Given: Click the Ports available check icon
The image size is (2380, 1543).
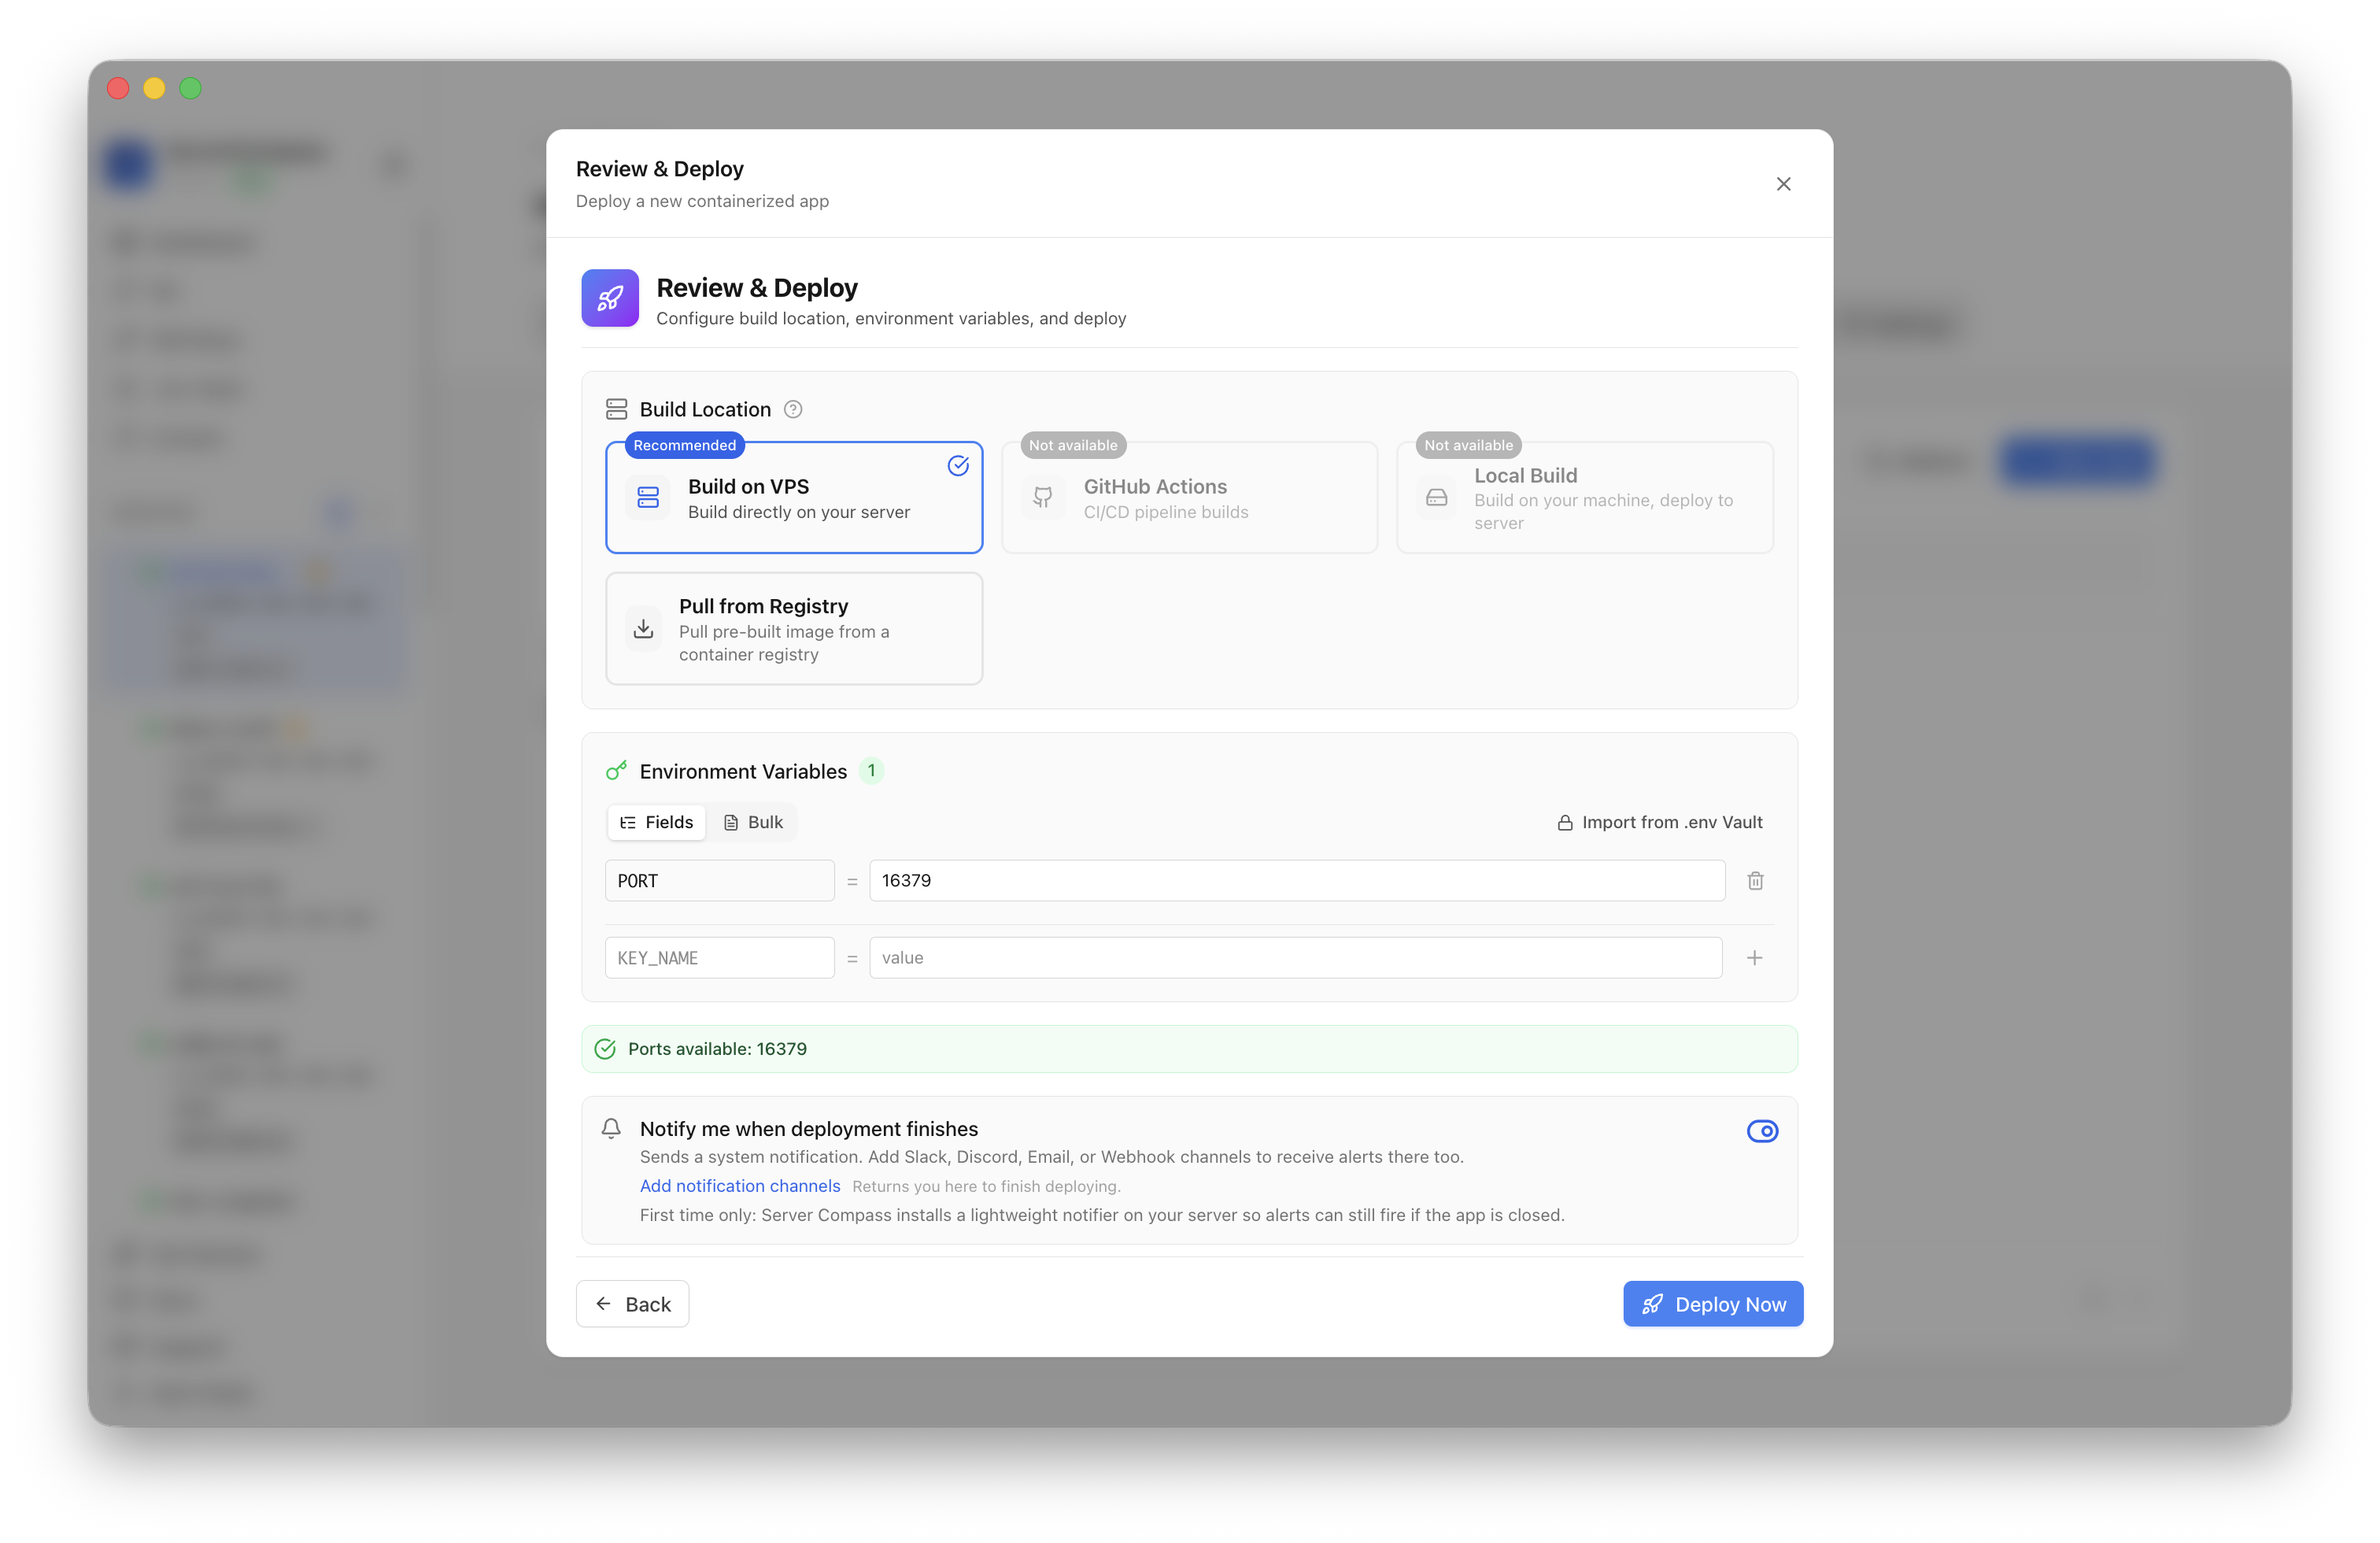Looking at the screenshot, I should click(605, 1048).
